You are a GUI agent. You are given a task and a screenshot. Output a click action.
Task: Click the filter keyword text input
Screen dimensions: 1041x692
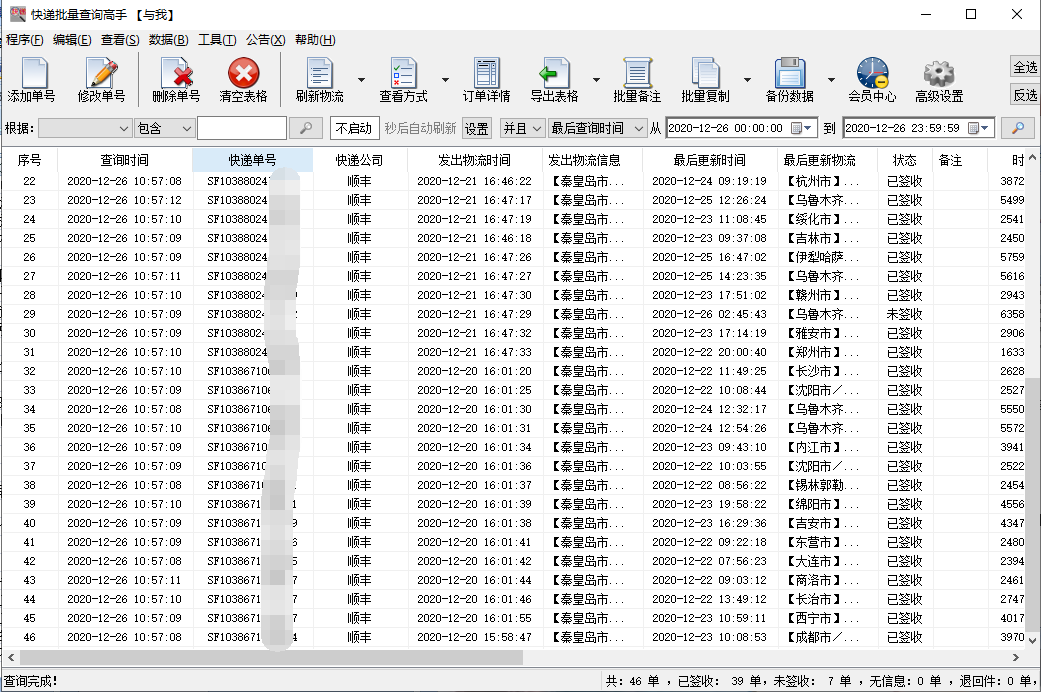click(x=242, y=128)
